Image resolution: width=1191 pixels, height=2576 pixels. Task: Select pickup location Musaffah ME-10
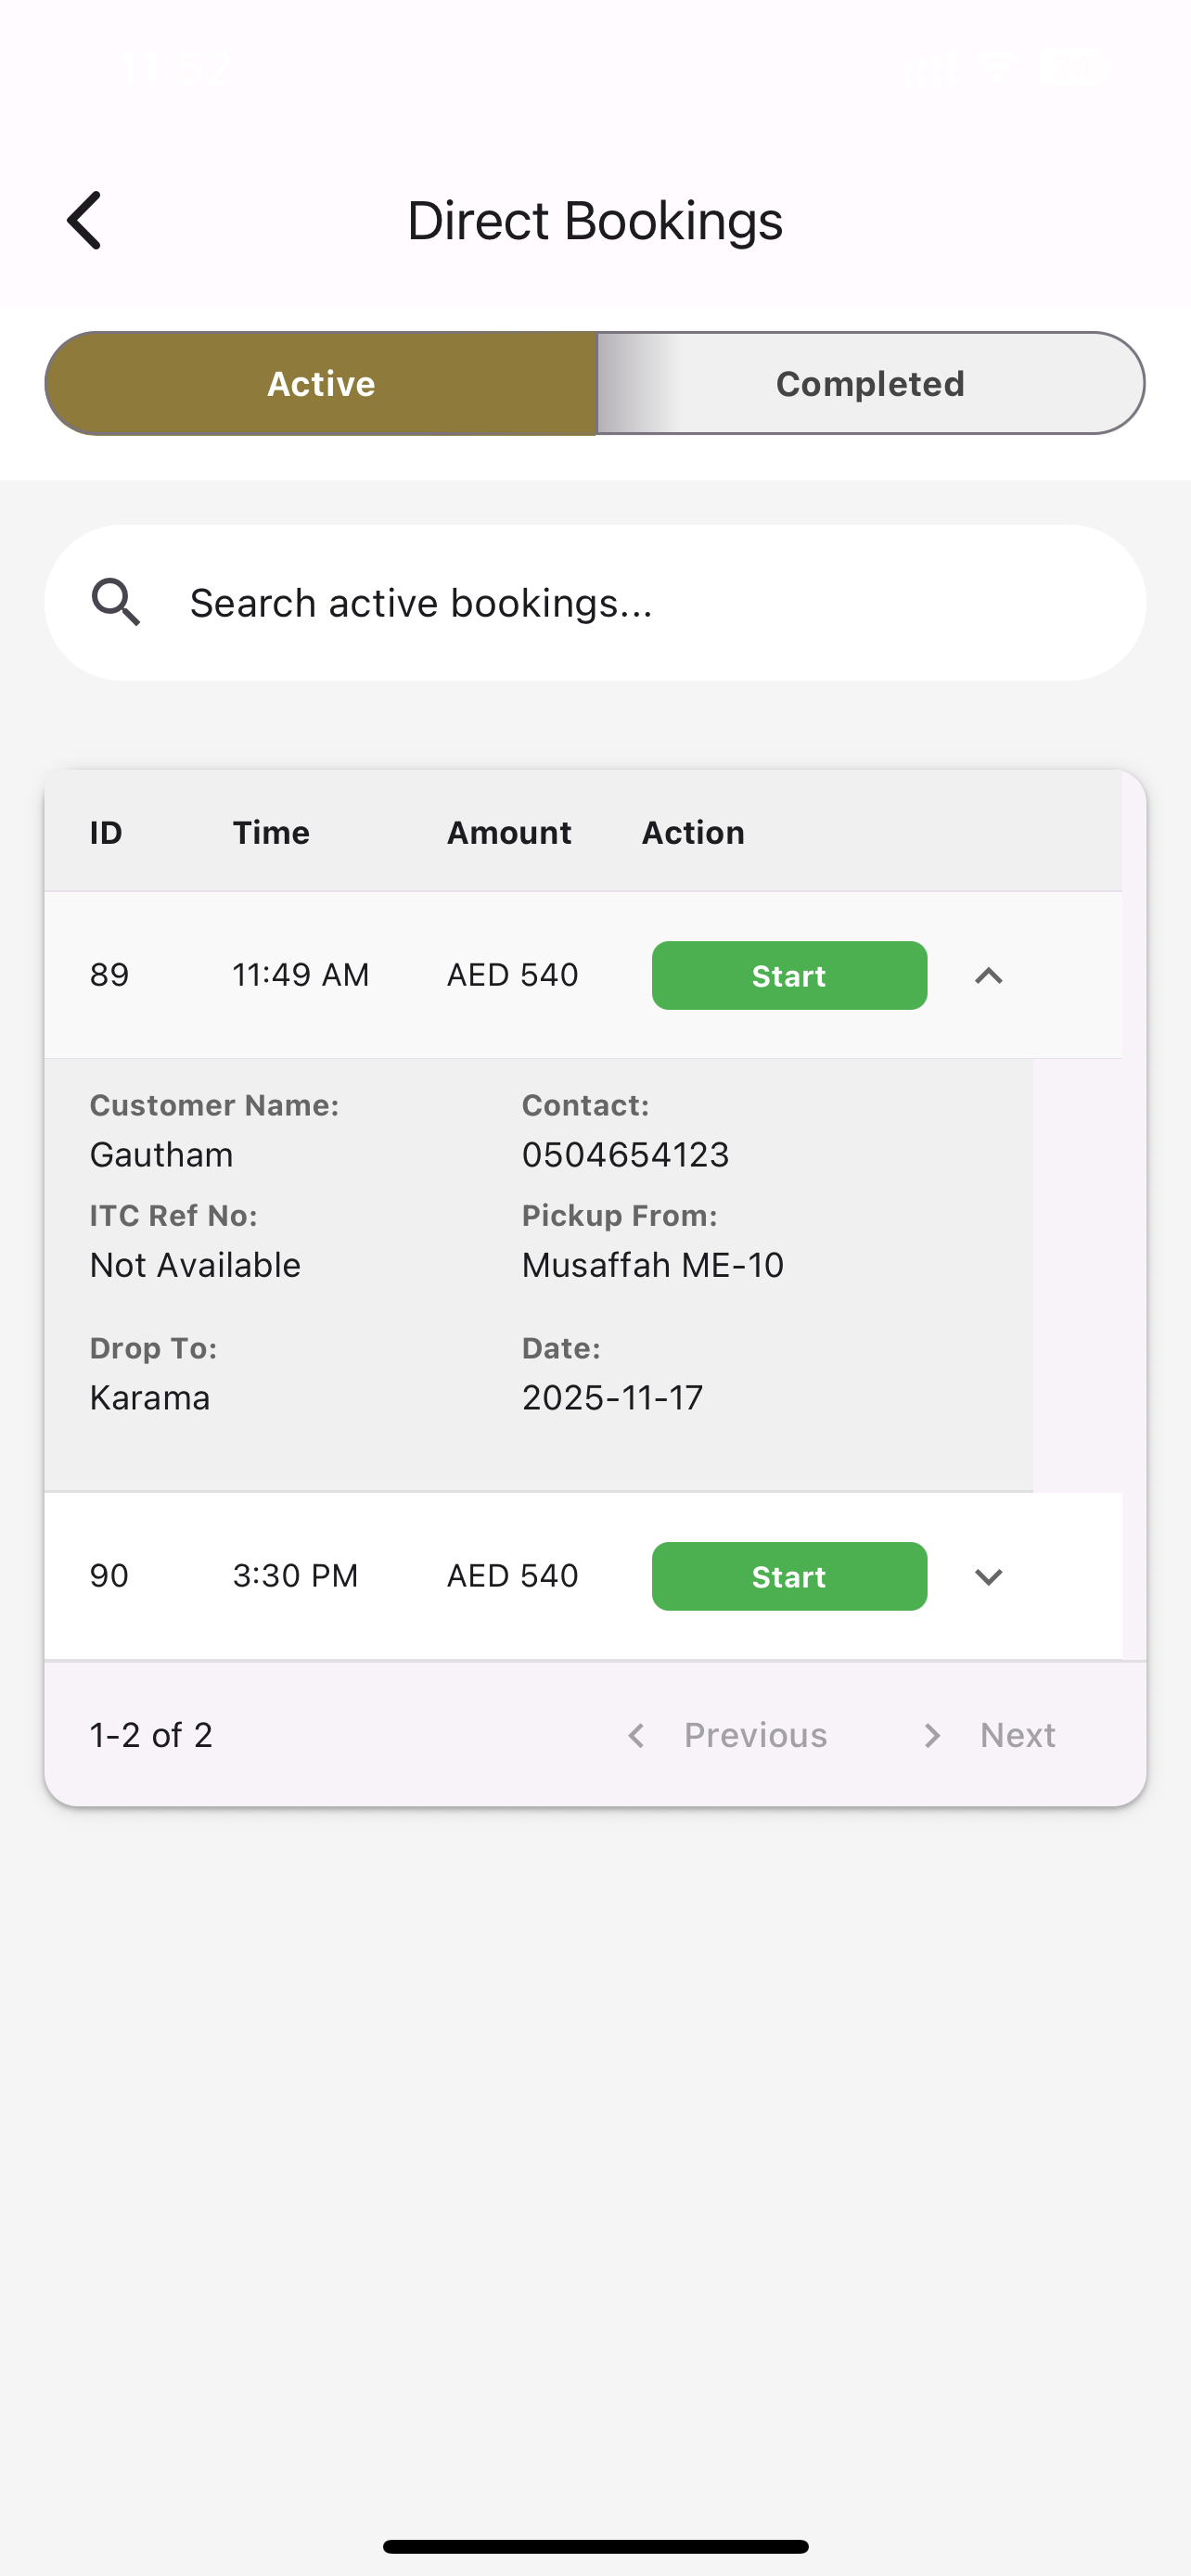click(x=653, y=1265)
